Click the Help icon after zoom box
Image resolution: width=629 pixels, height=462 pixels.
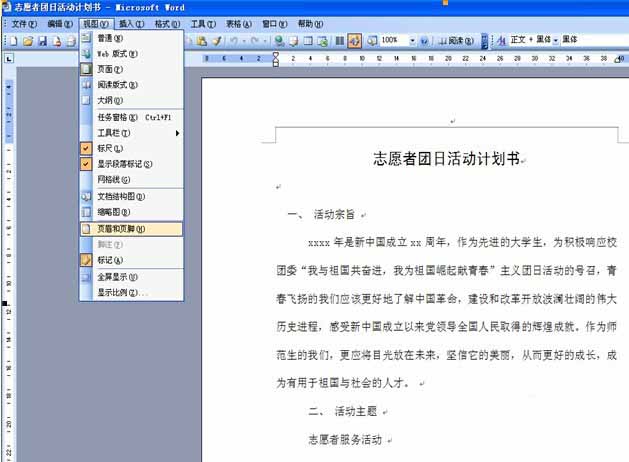pyautogui.click(x=424, y=41)
